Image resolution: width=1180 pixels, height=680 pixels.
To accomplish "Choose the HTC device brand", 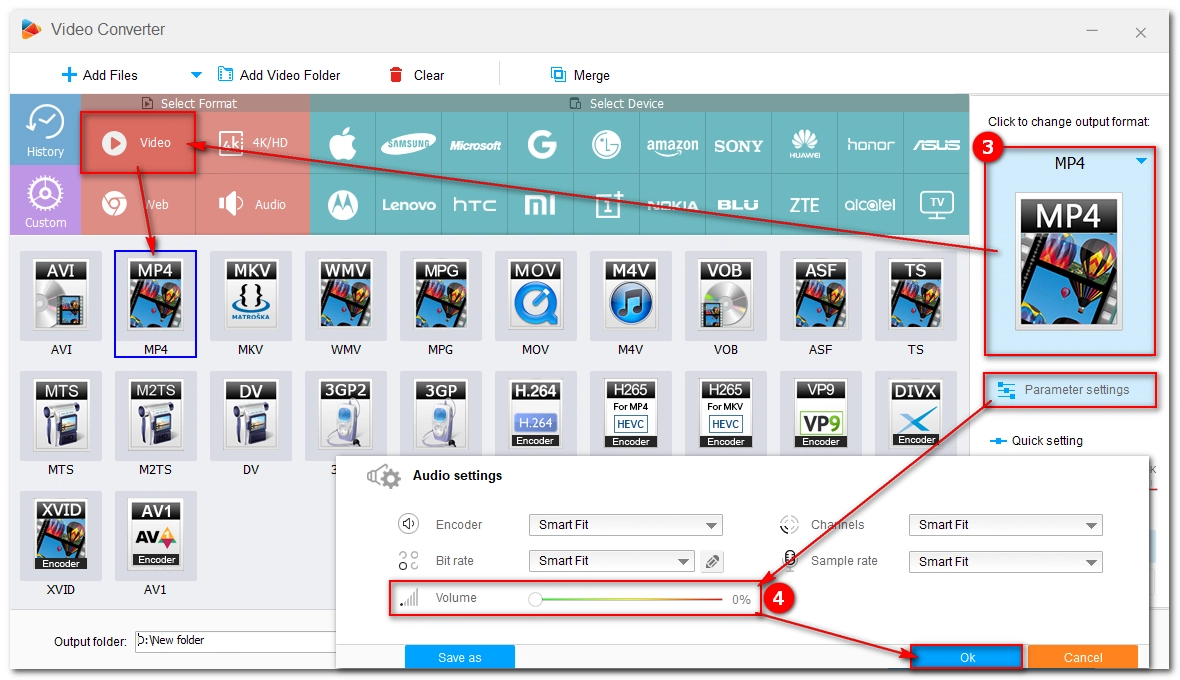I will 475,204.
